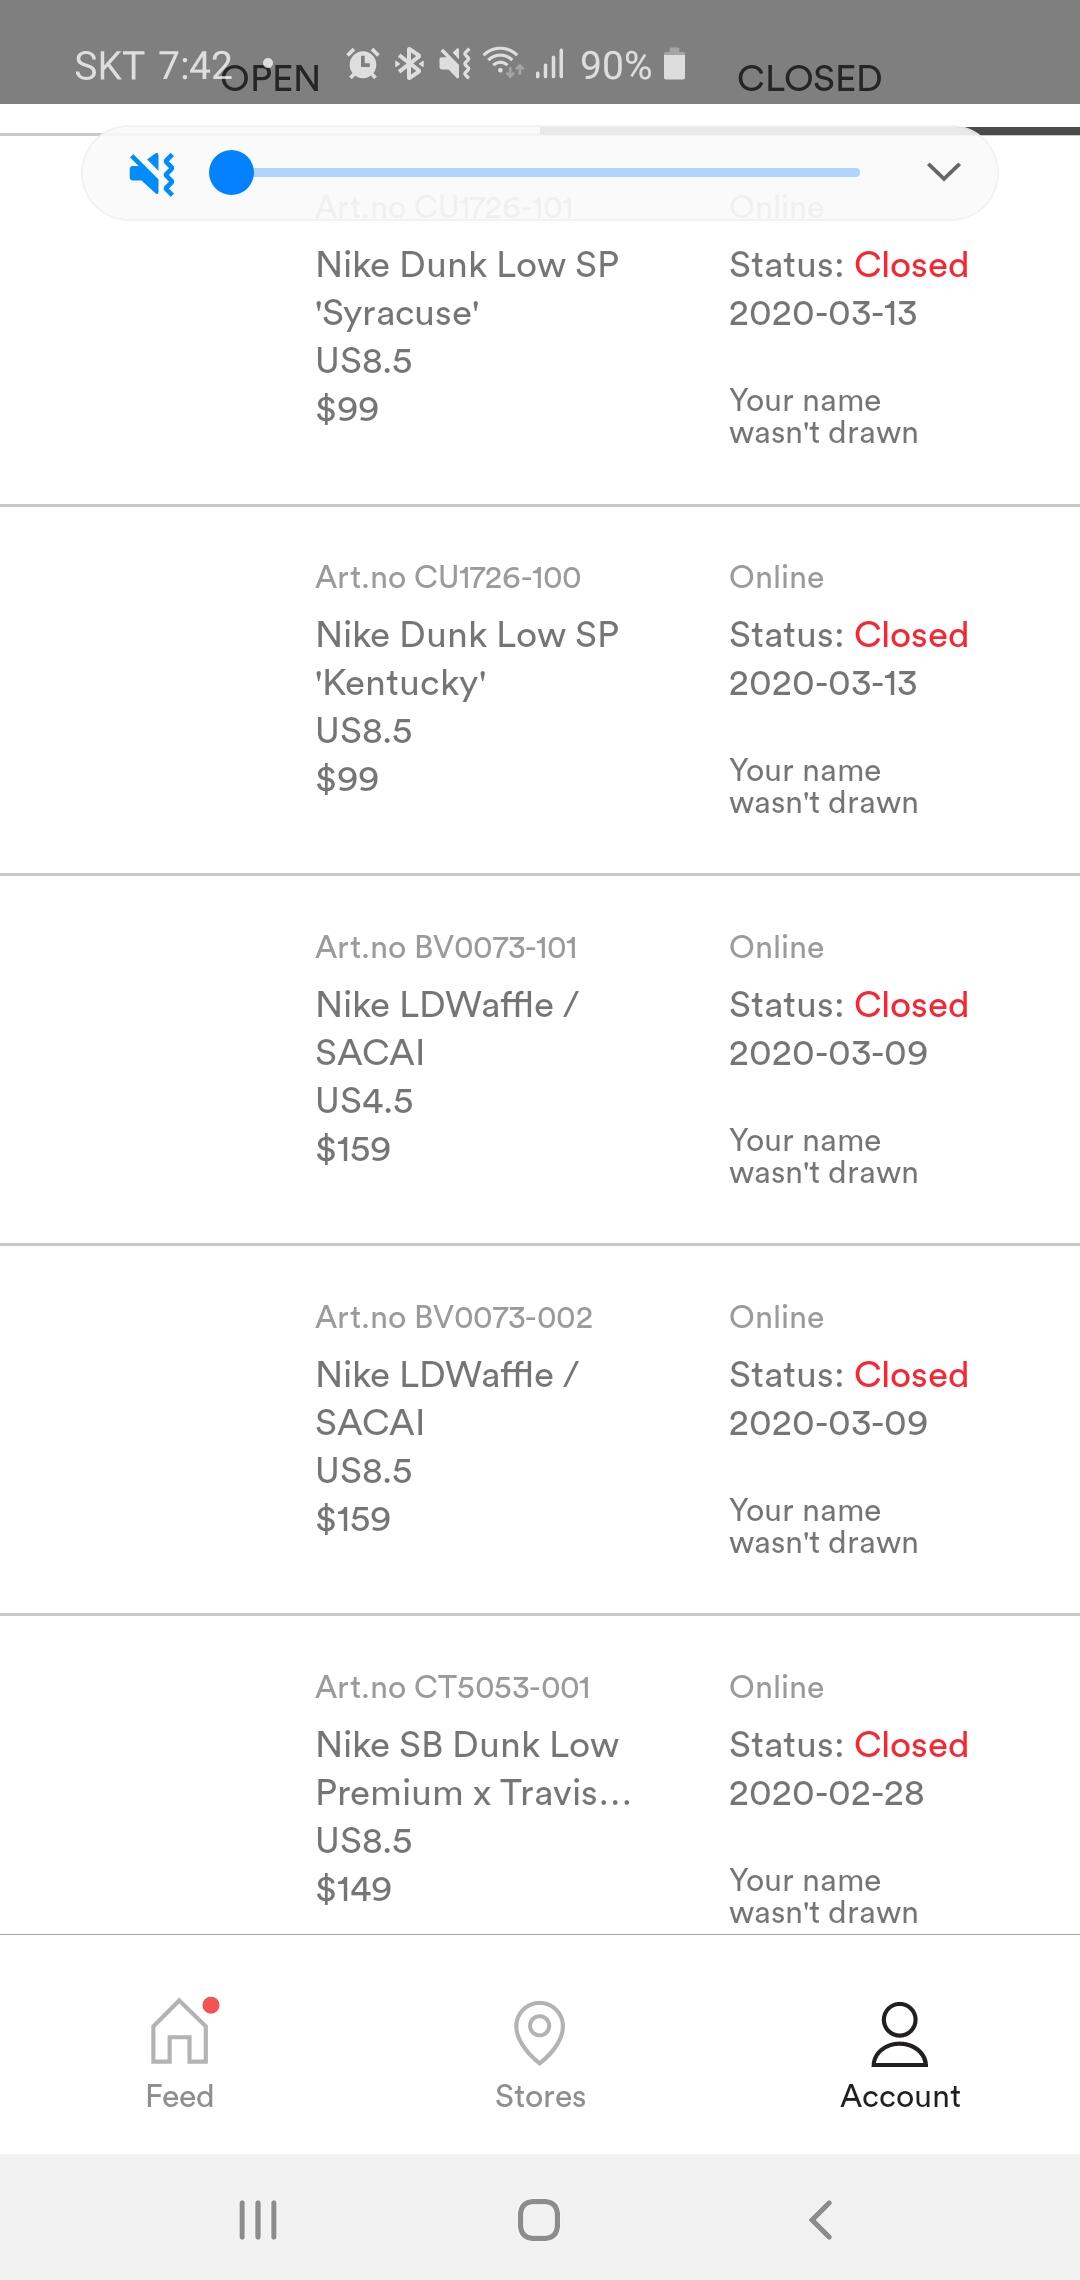The image size is (1080, 2280).
Task: Tap the muted vibrate volume icon
Action: click(x=152, y=173)
